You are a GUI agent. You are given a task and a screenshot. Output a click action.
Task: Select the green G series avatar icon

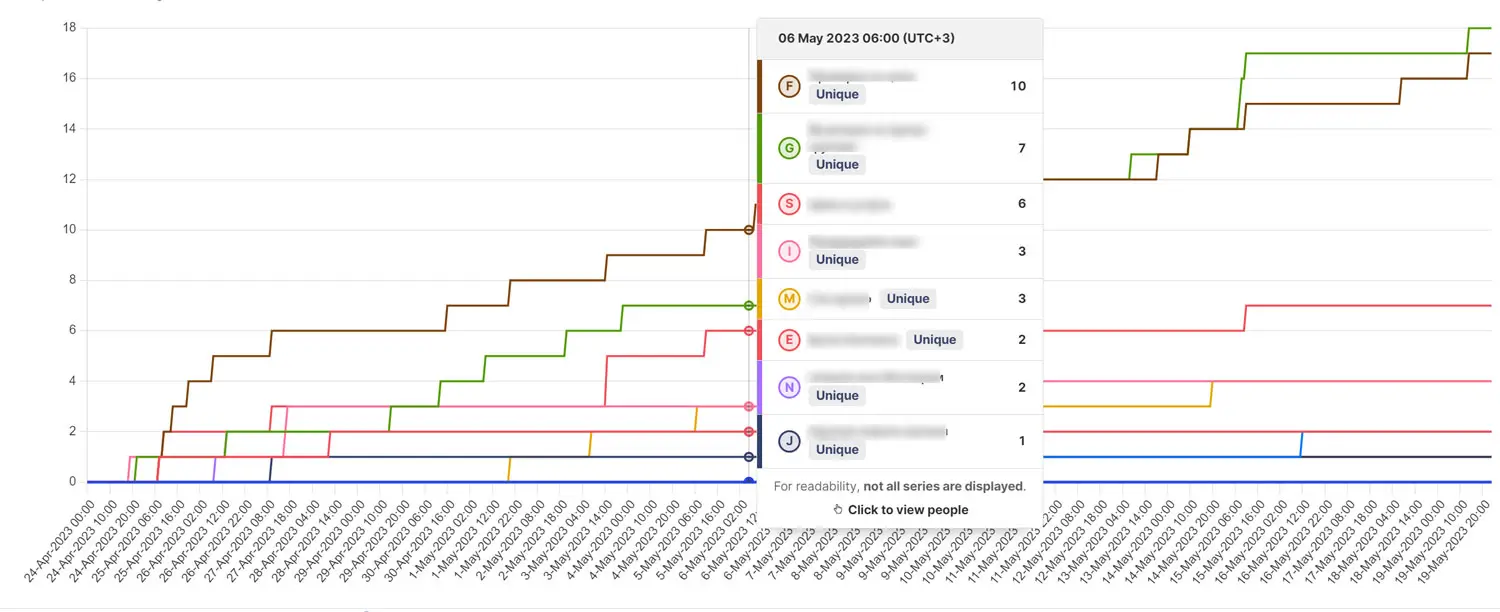tap(789, 147)
